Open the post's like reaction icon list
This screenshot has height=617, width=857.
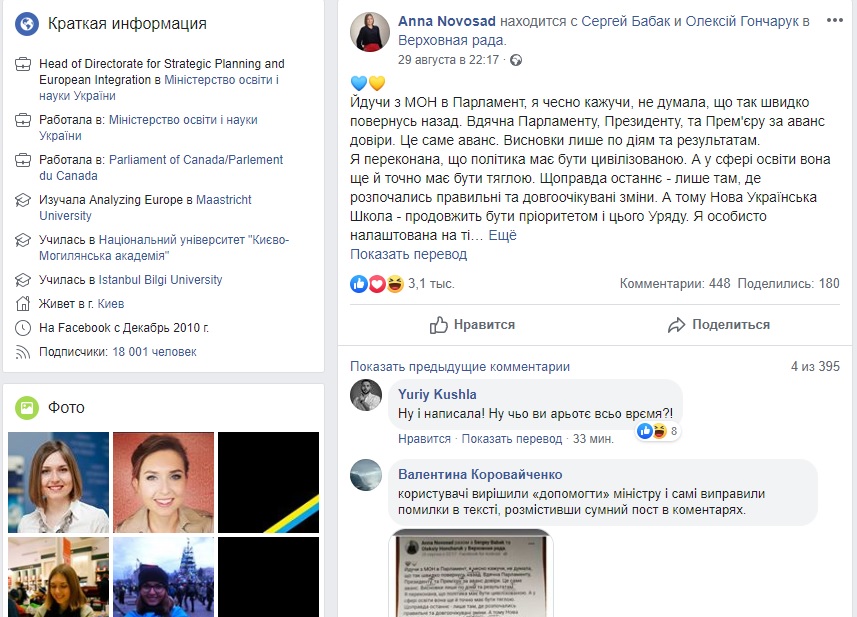359,284
